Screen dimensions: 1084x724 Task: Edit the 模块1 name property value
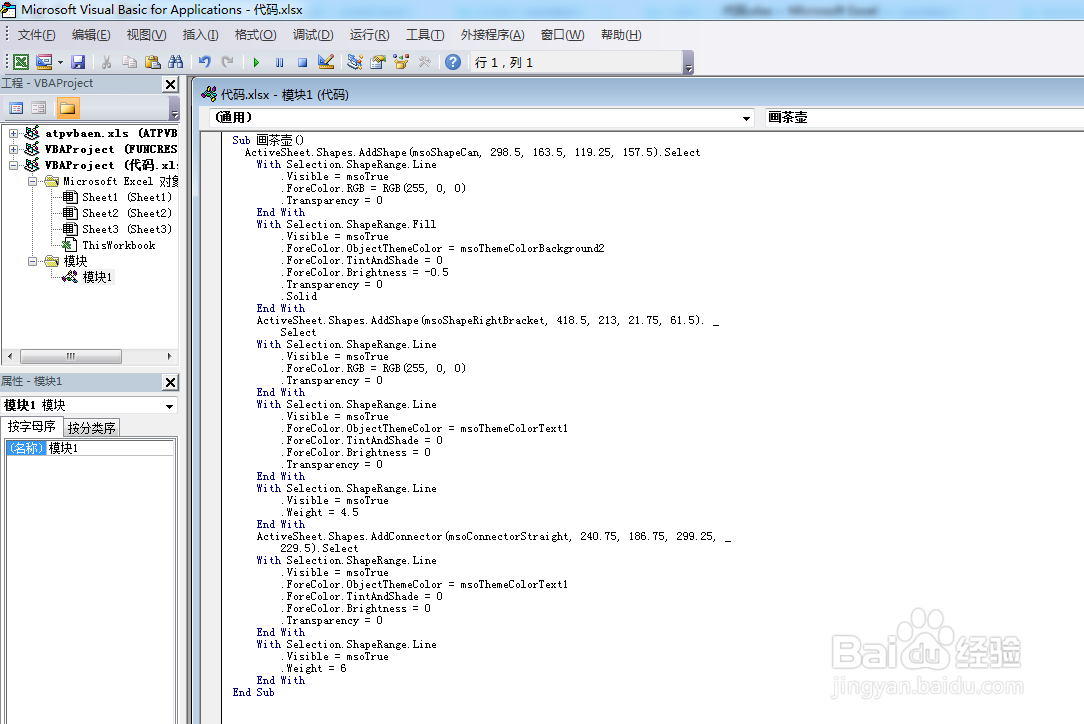(x=110, y=448)
